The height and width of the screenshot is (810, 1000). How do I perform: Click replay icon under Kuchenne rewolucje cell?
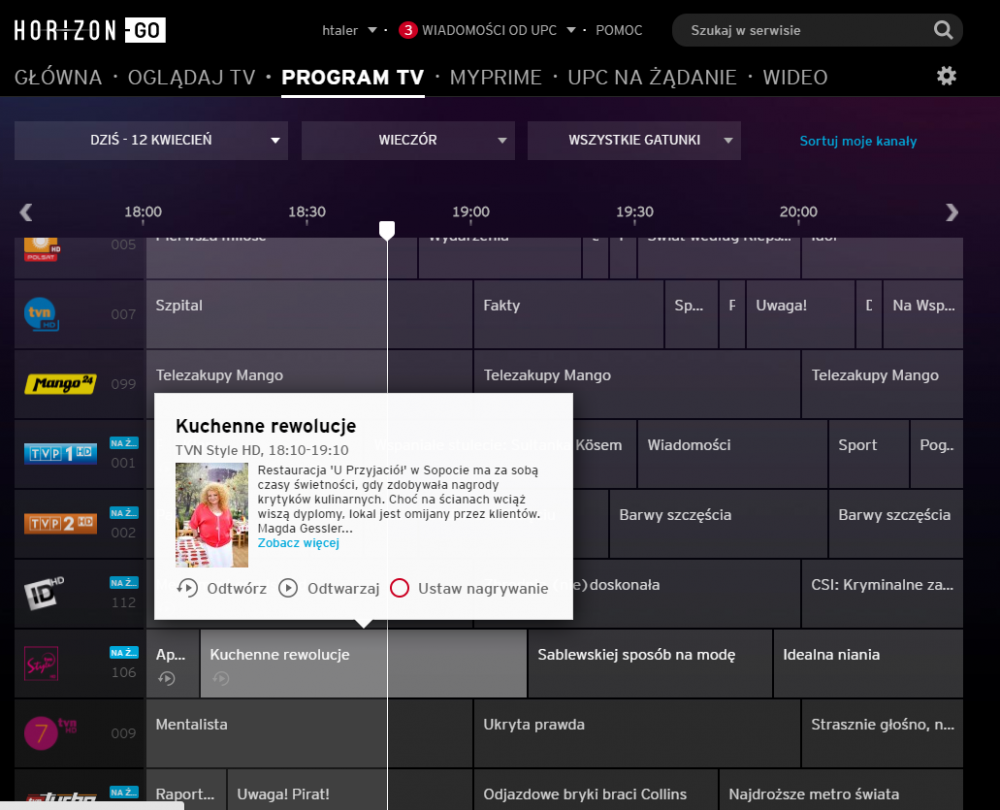click(221, 678)
